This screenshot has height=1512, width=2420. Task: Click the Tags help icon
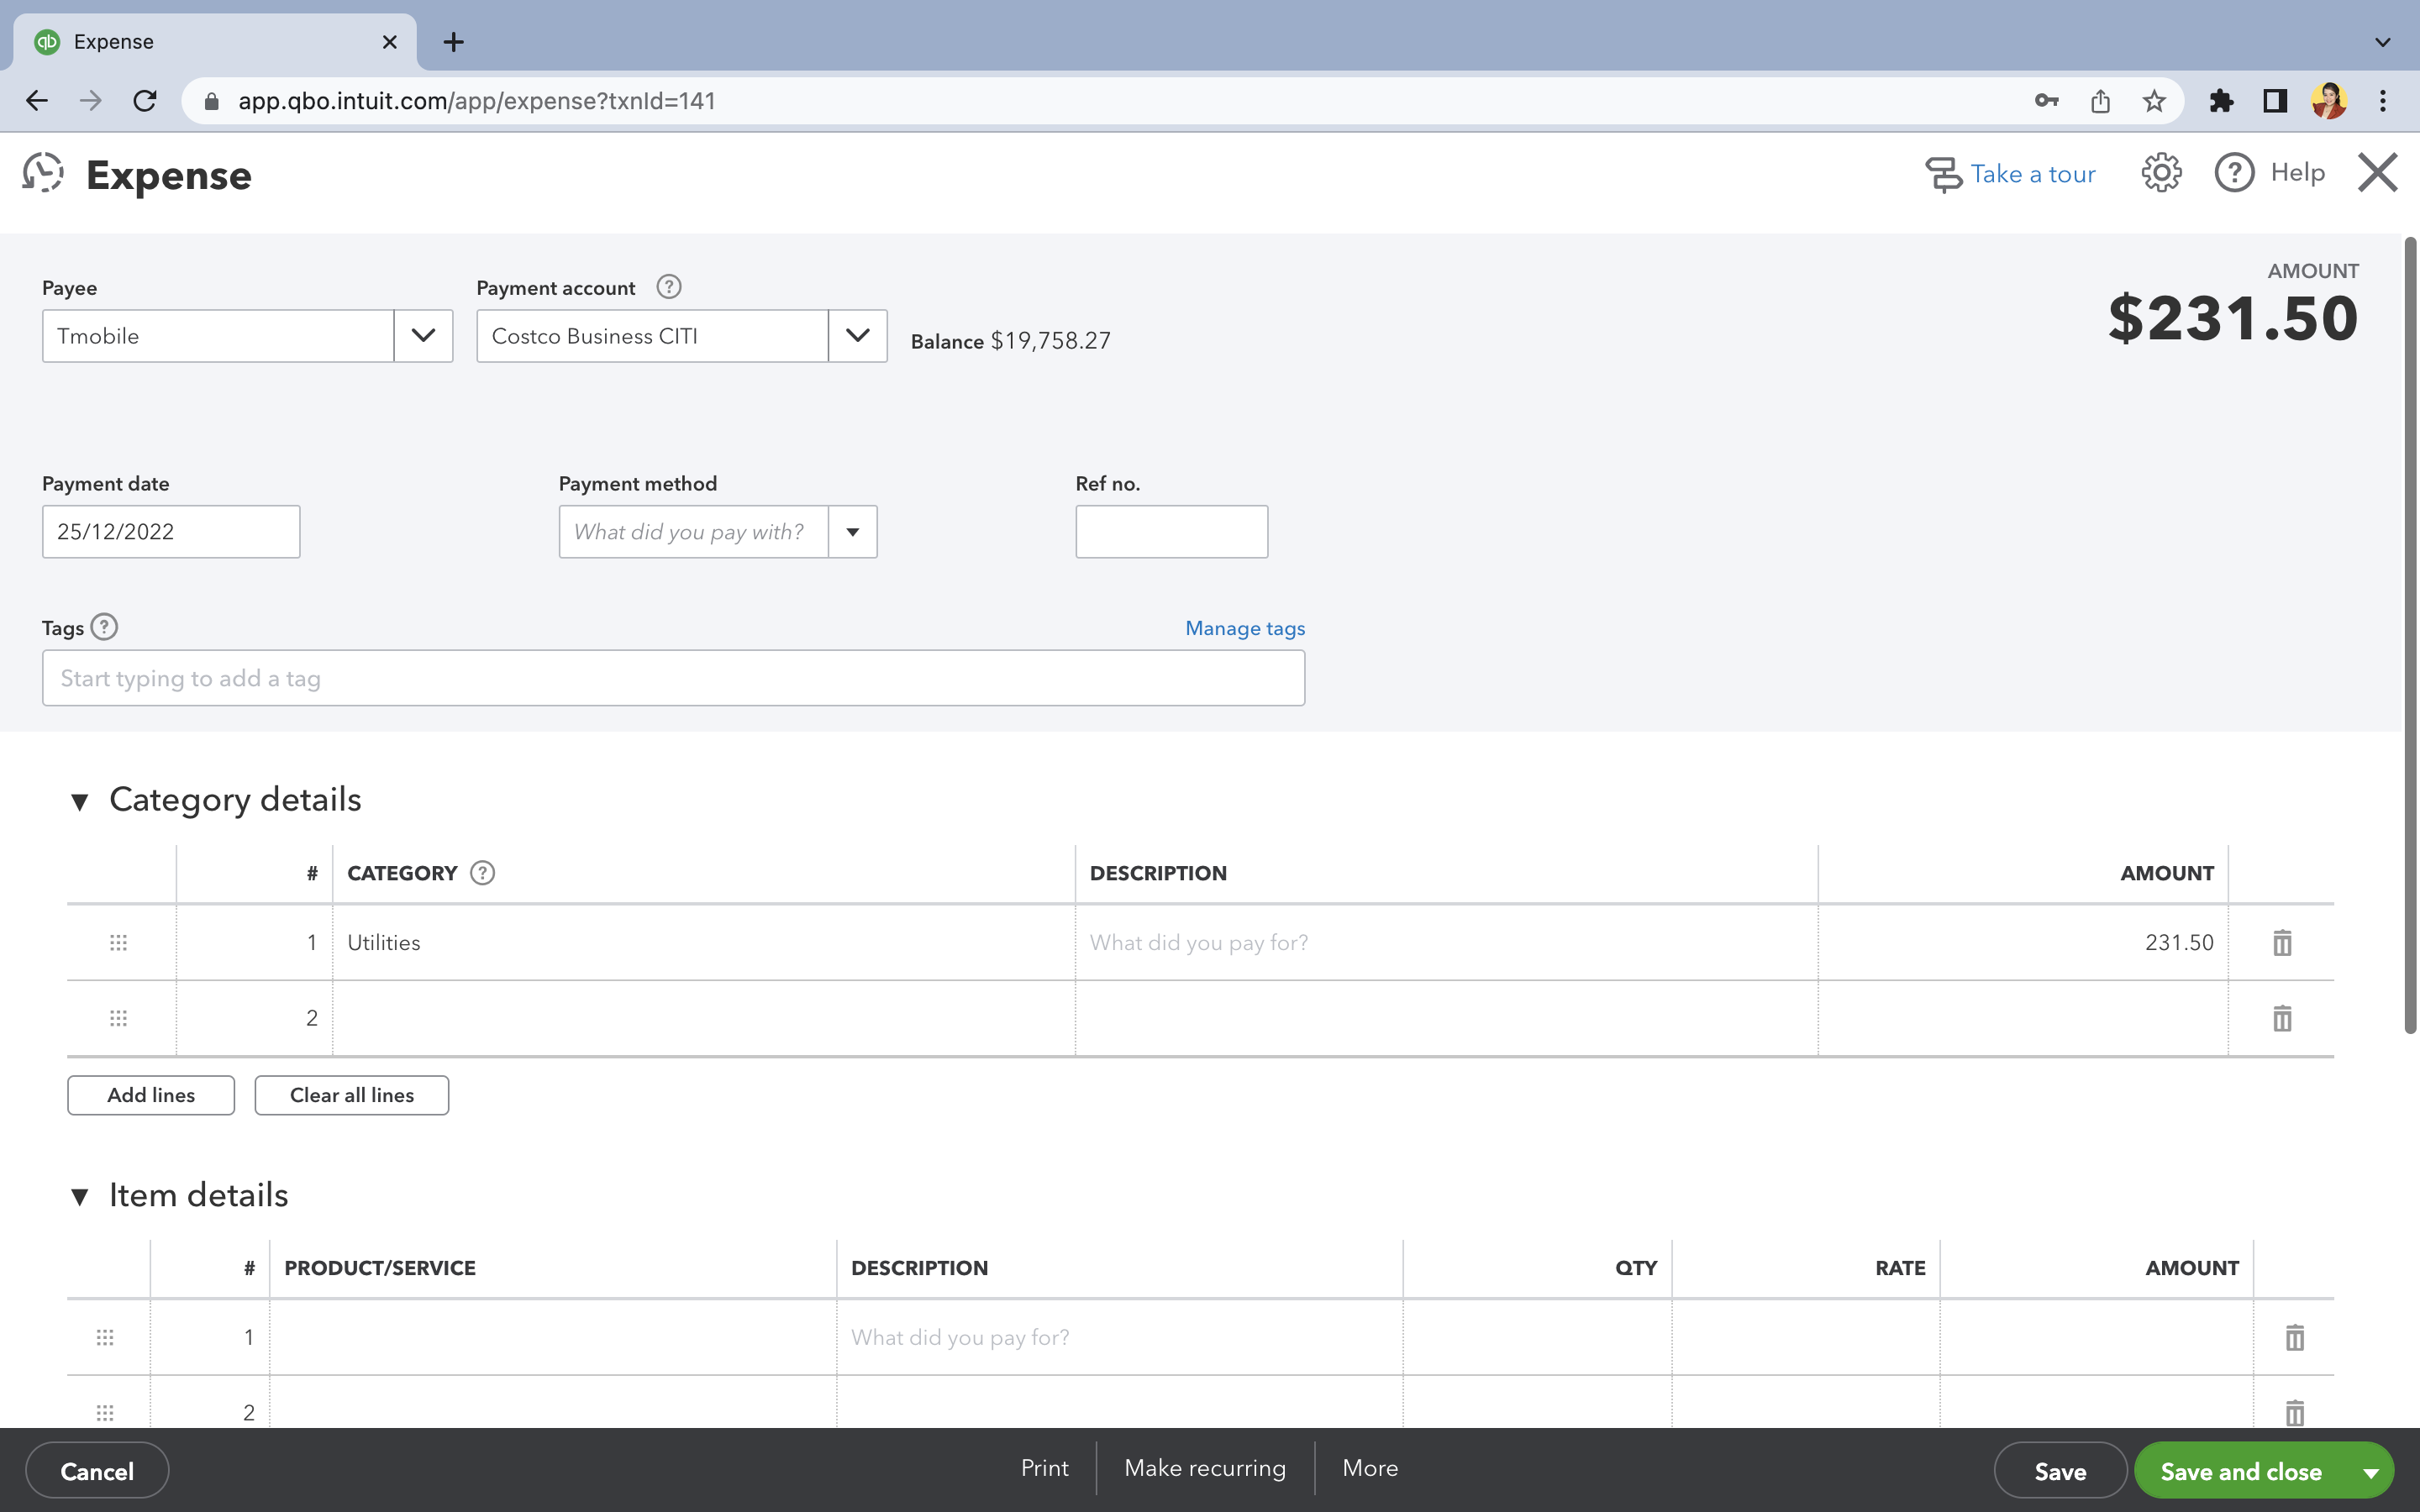pyautogui.click(x=104, y=627)
